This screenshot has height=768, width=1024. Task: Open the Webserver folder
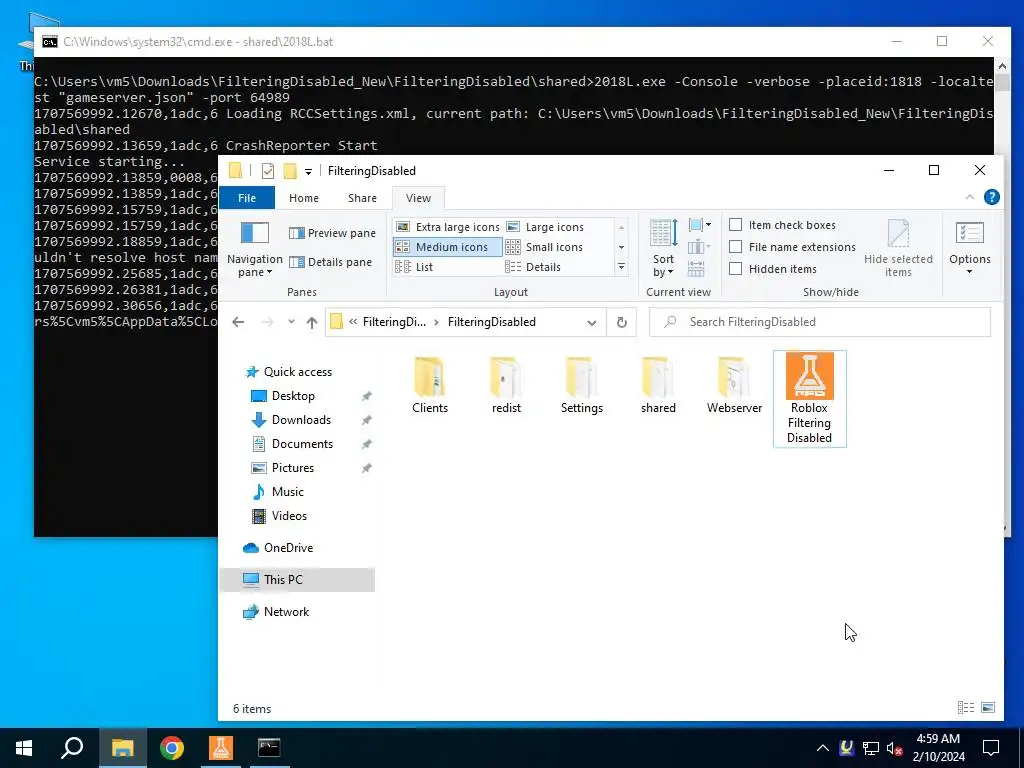coord(734,385)
